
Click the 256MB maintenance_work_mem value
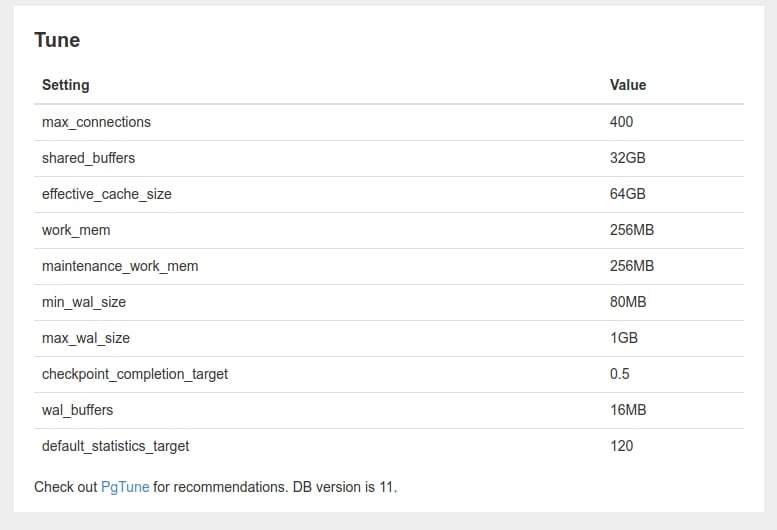632,266
